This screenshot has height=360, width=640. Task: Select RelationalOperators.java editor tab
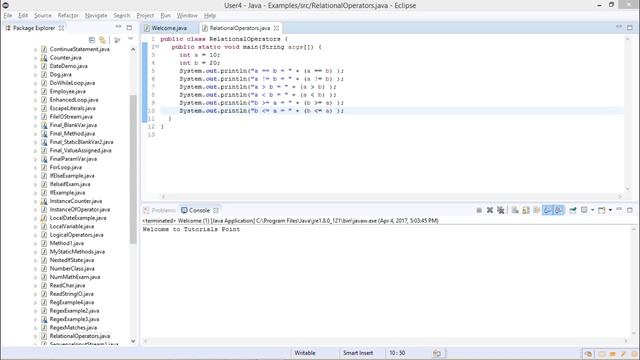pyautogui.click(x=240, y=28)
